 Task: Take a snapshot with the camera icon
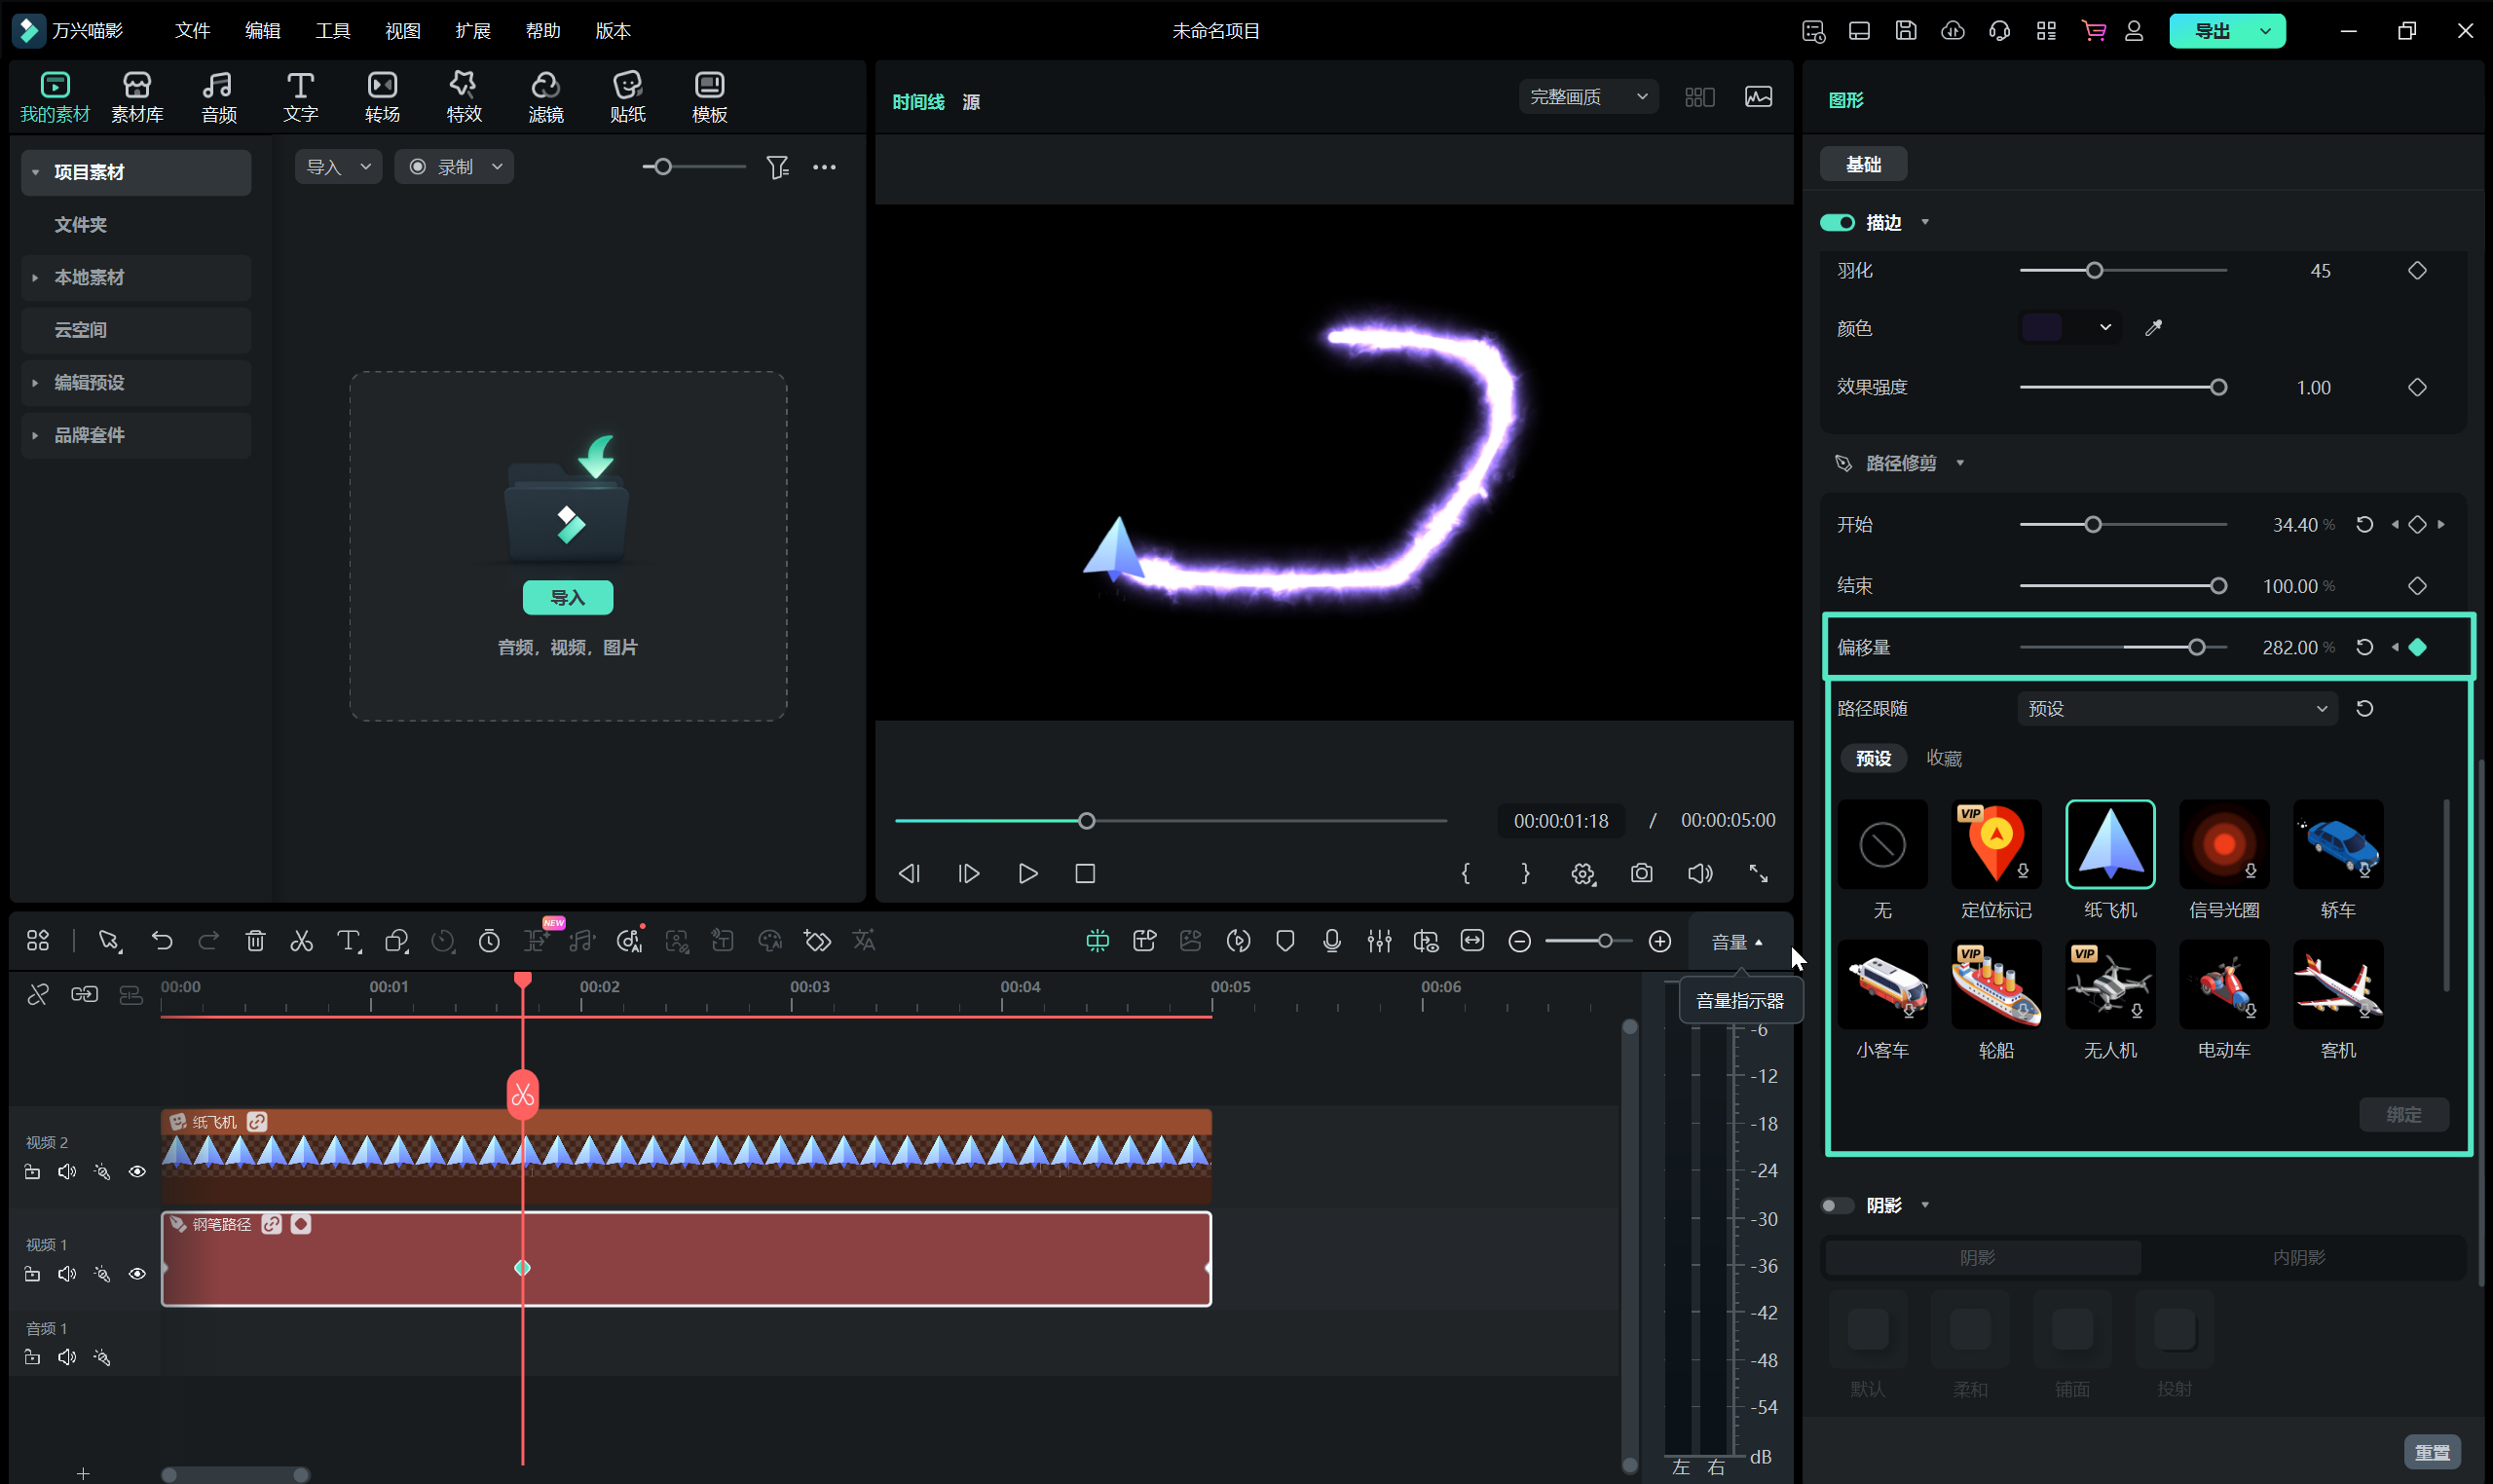coord(1641,873)
